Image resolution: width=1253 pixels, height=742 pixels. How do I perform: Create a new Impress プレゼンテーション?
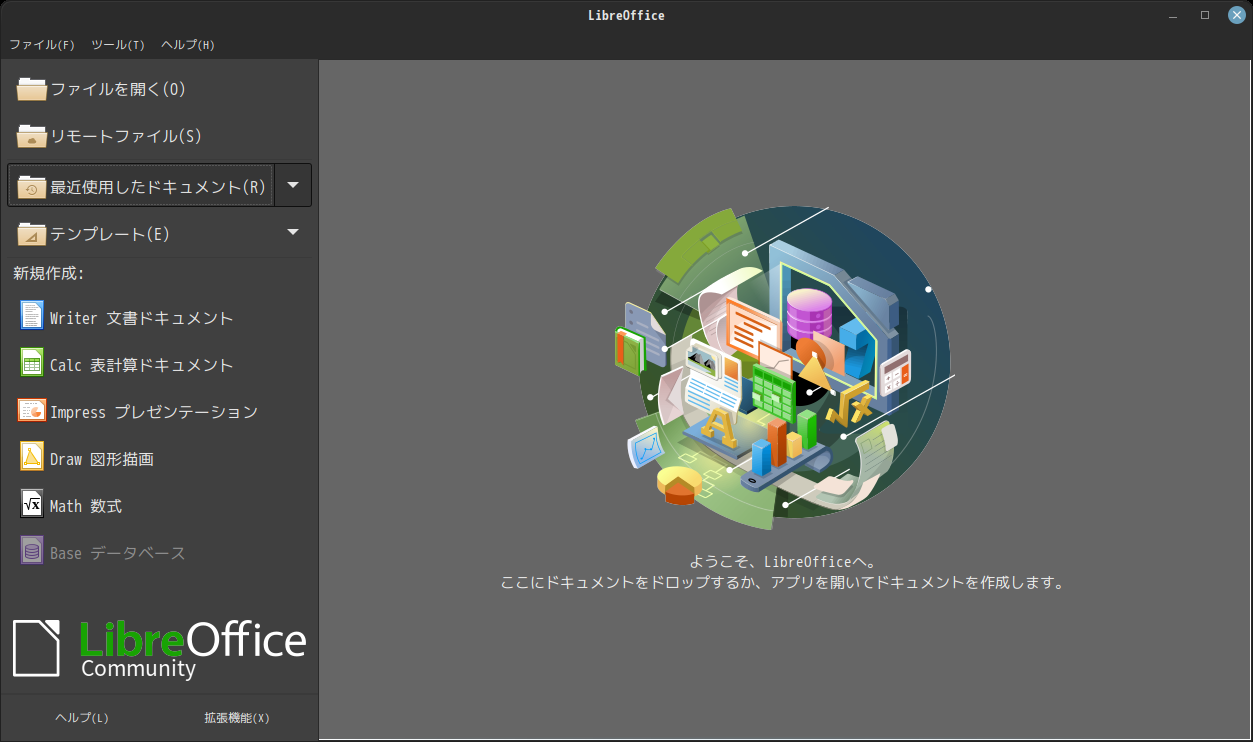pos(160,411)
